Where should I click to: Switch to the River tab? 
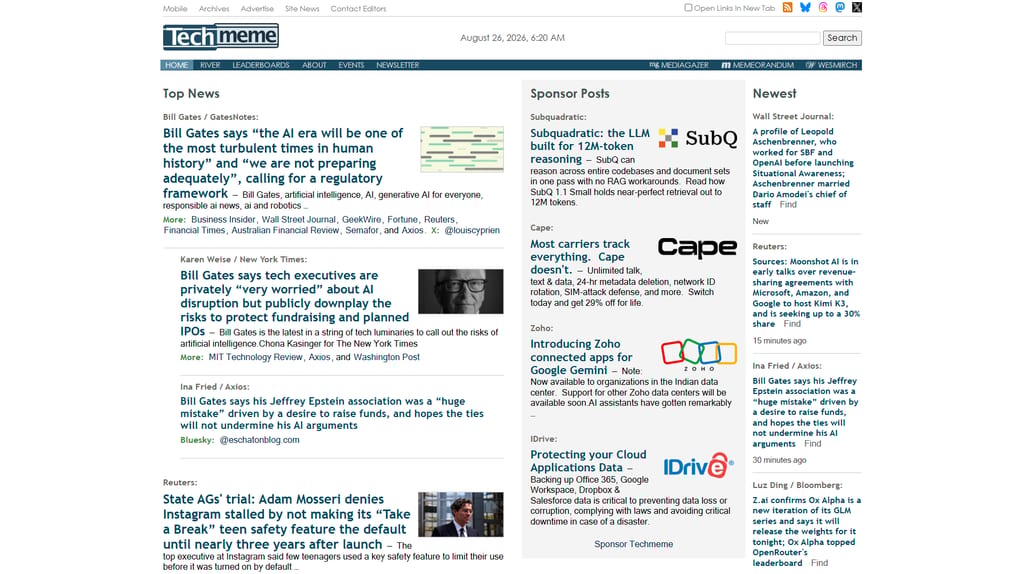[210, 65]
